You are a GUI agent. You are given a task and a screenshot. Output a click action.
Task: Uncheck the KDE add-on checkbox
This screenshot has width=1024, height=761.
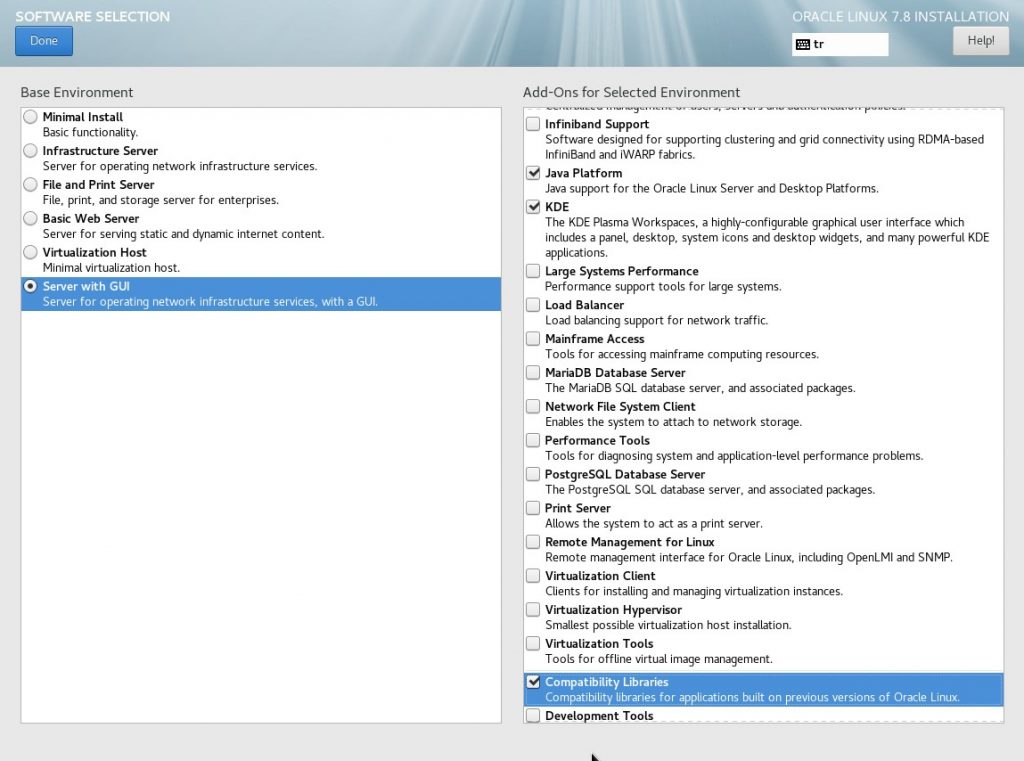[534, 207]
